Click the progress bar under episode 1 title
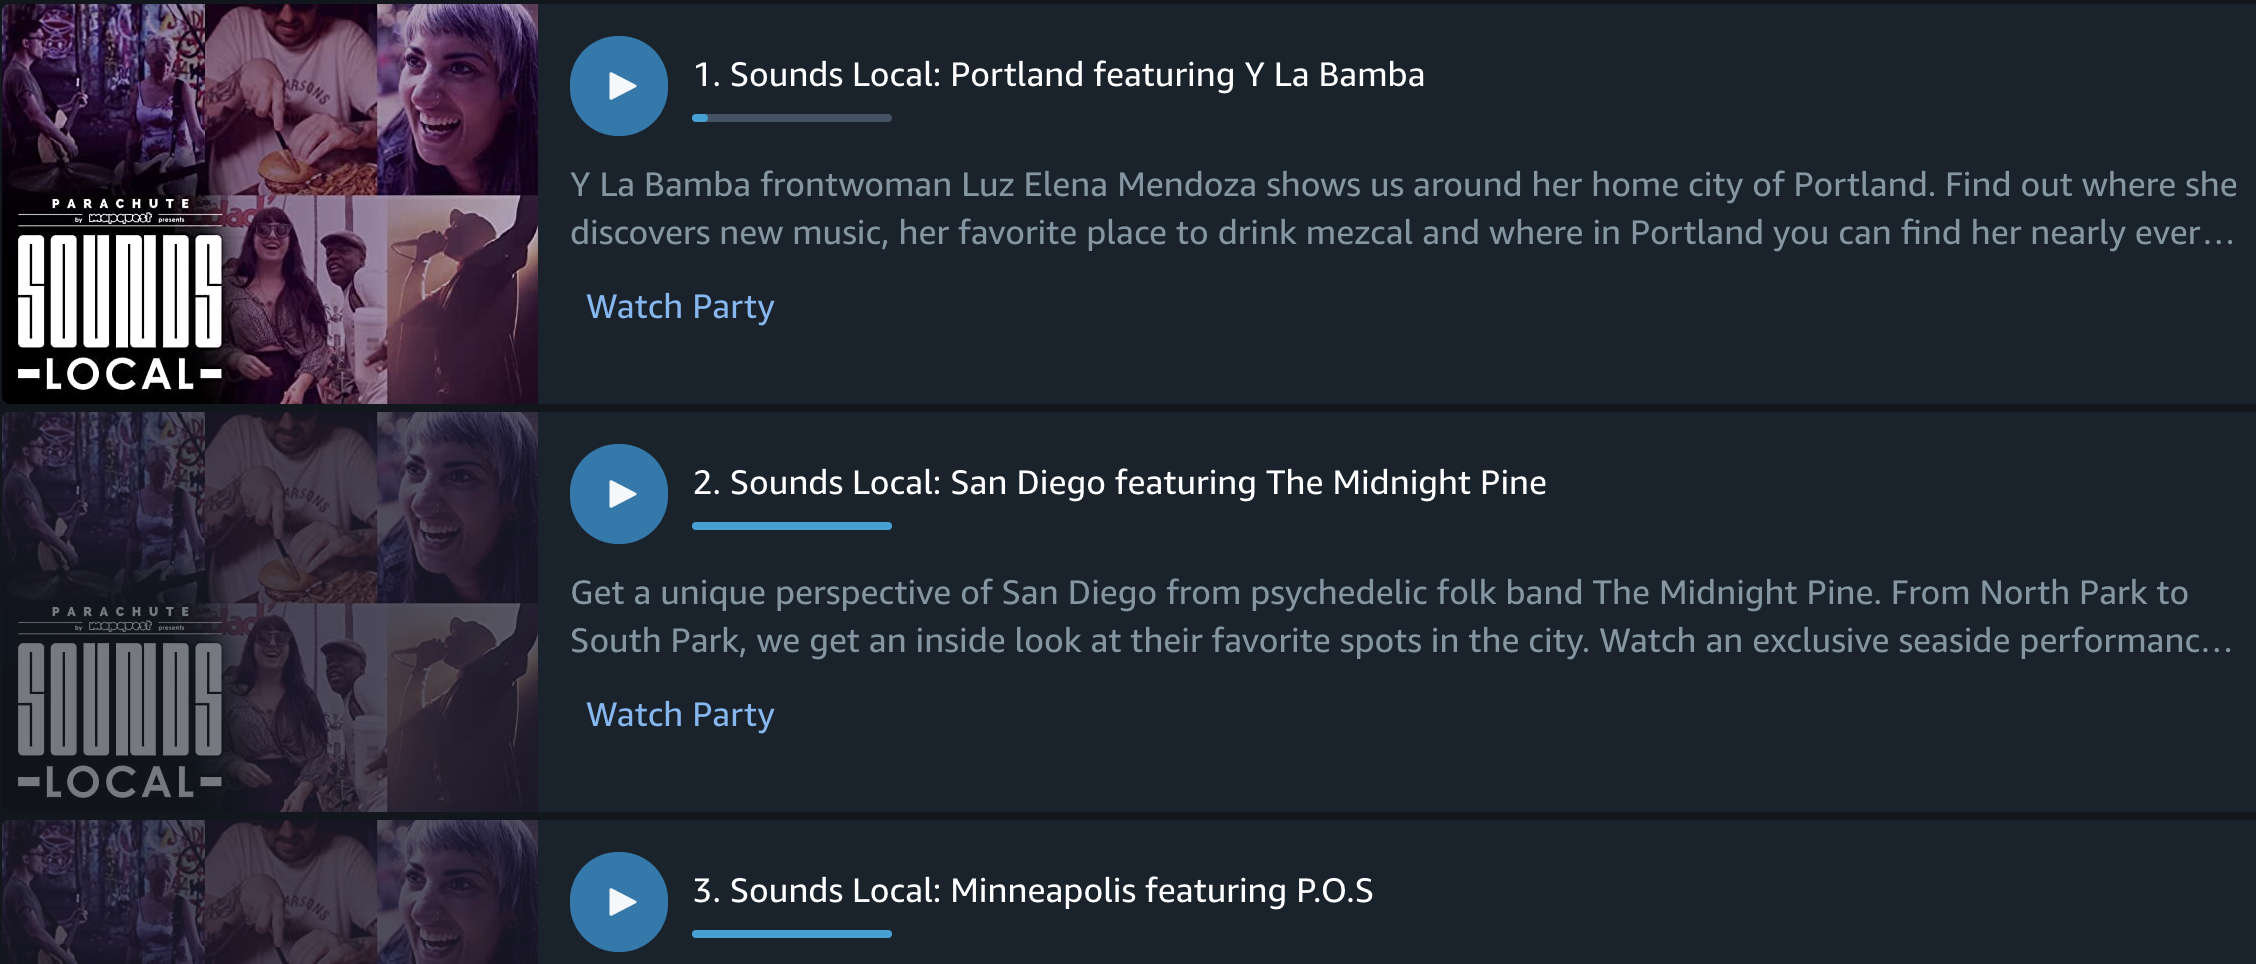Image resolution: width=2256 pixels, height=964 pixels. tap(792, 118)
